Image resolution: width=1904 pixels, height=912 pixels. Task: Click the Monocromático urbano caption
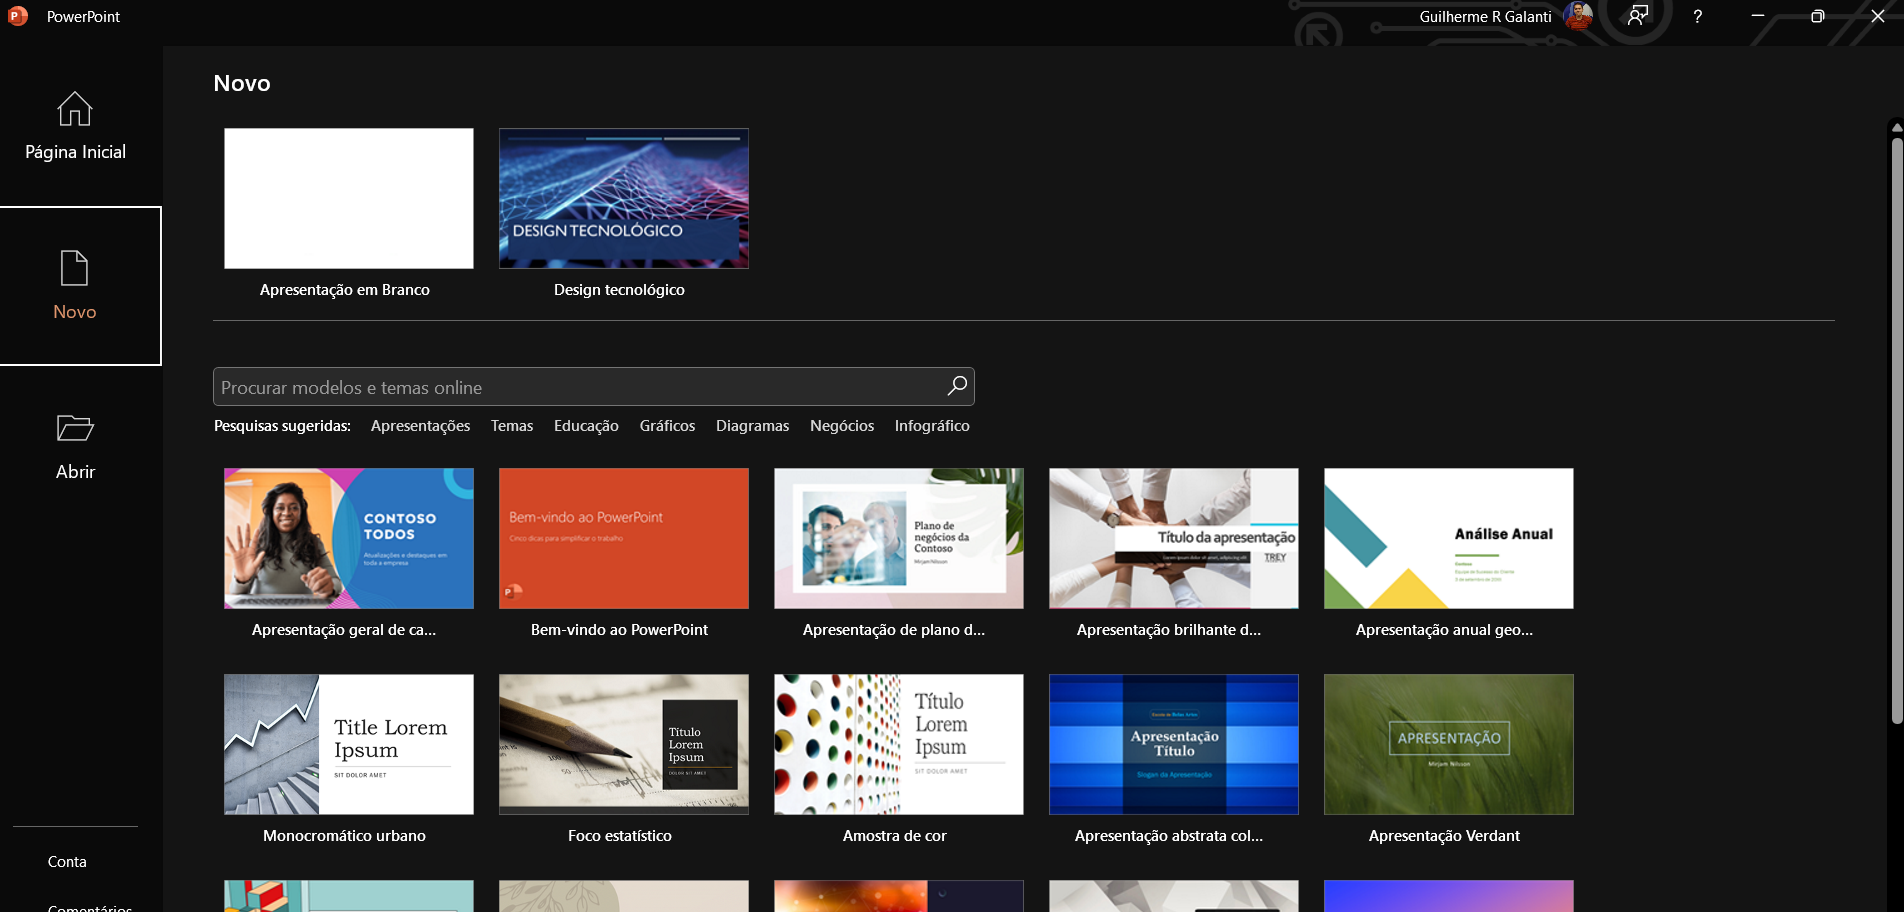[344, 835]
